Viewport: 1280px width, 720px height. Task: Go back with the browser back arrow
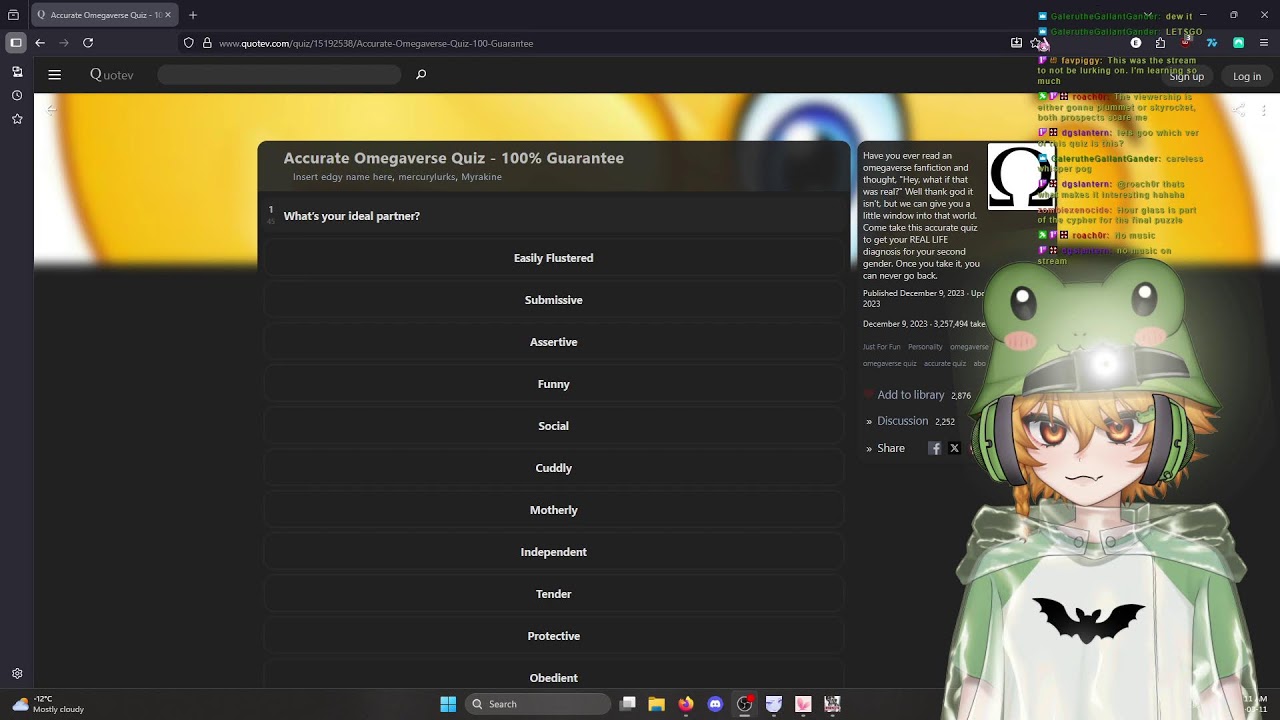tap(40, 43)
